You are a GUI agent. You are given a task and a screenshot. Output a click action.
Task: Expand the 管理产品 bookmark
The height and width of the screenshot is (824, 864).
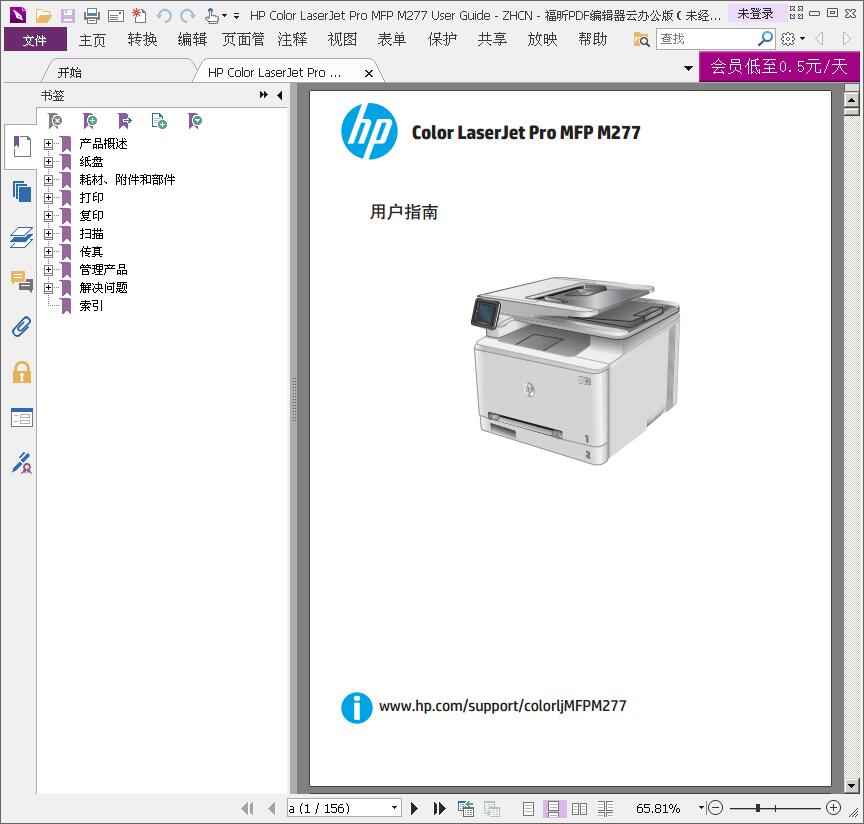pos(48,270)
